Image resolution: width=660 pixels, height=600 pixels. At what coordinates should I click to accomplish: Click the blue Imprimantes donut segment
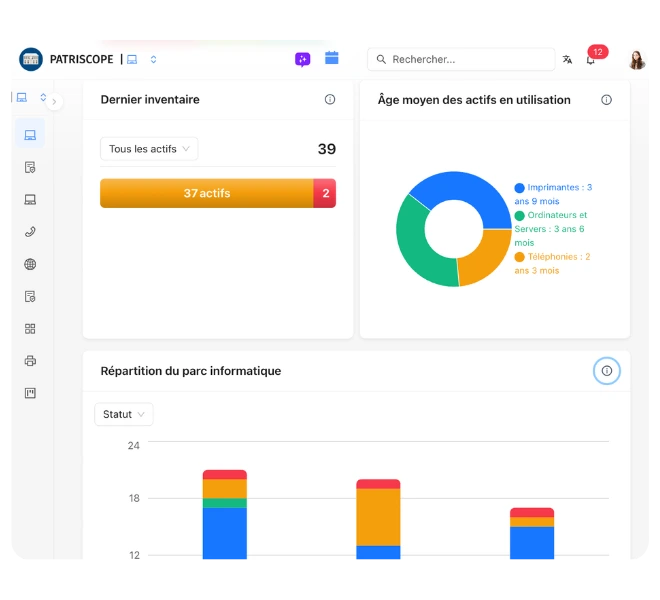coord(467,187)
